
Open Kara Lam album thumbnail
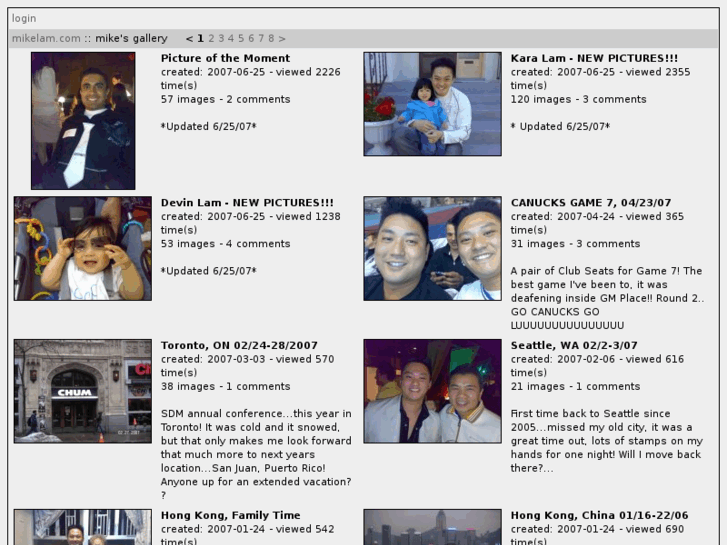(433, 104)
